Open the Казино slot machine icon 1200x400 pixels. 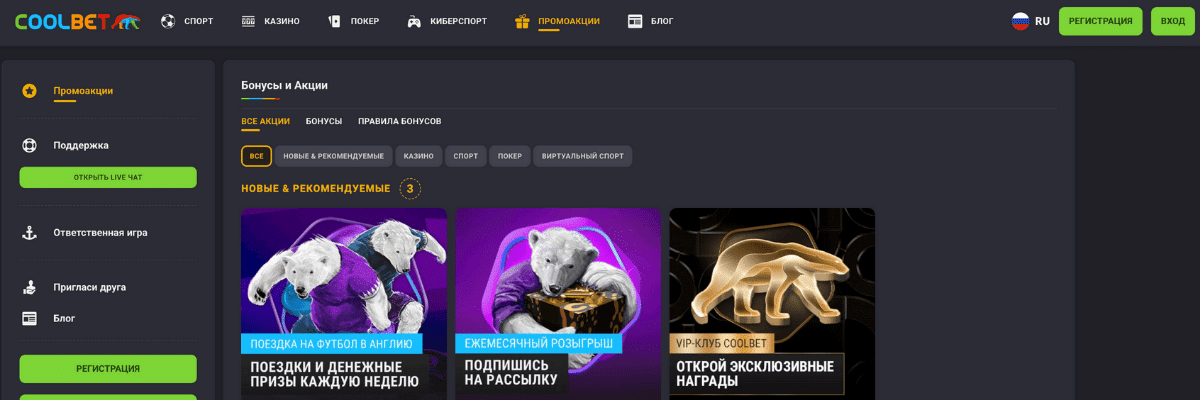click(x=249, y=21)
